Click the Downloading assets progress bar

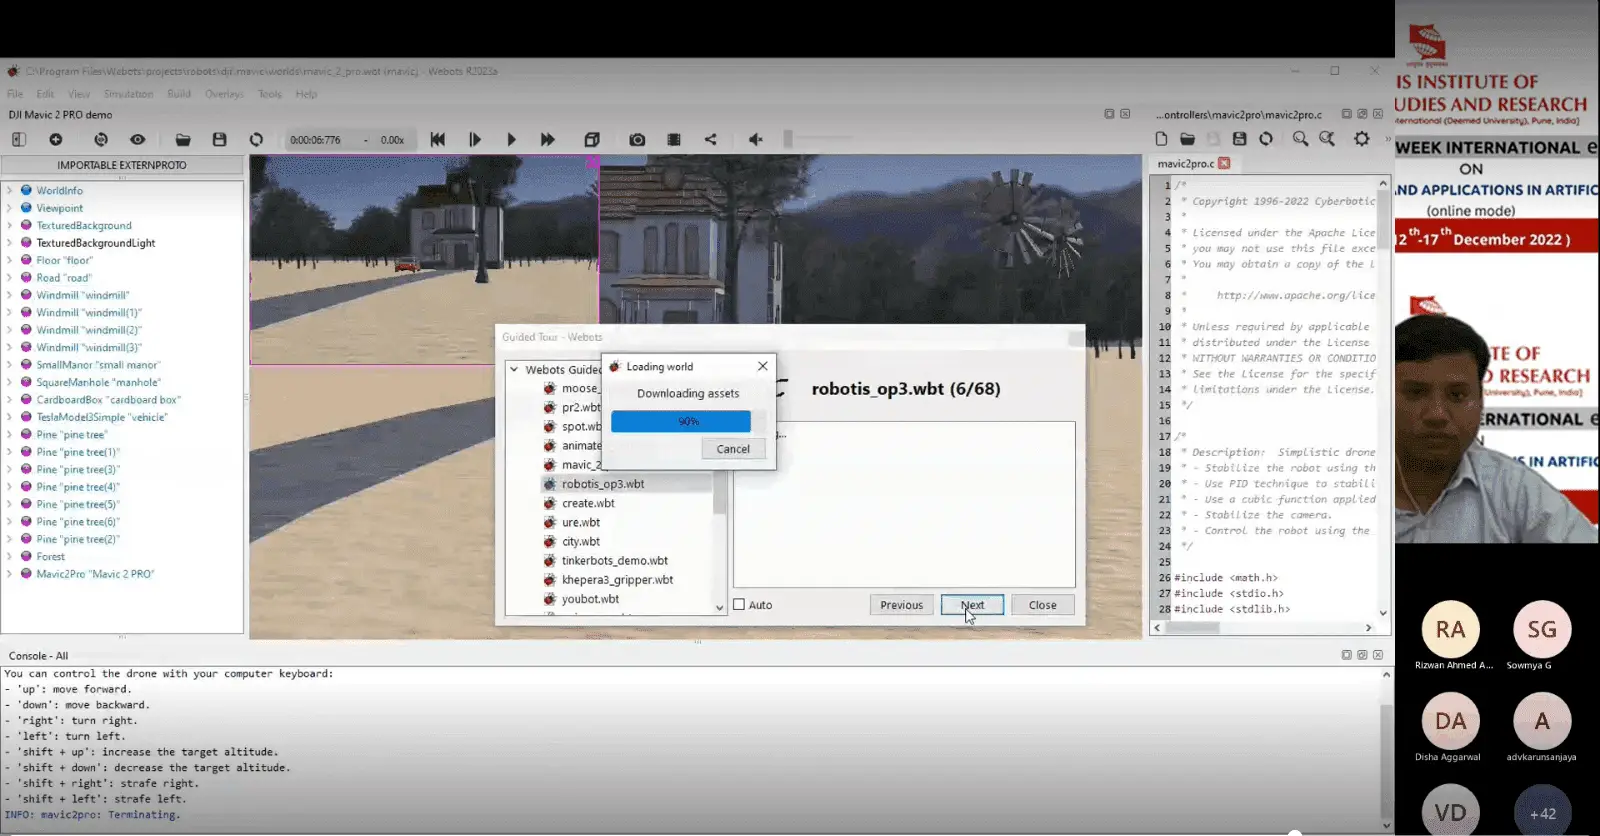[x=688, y=421]
